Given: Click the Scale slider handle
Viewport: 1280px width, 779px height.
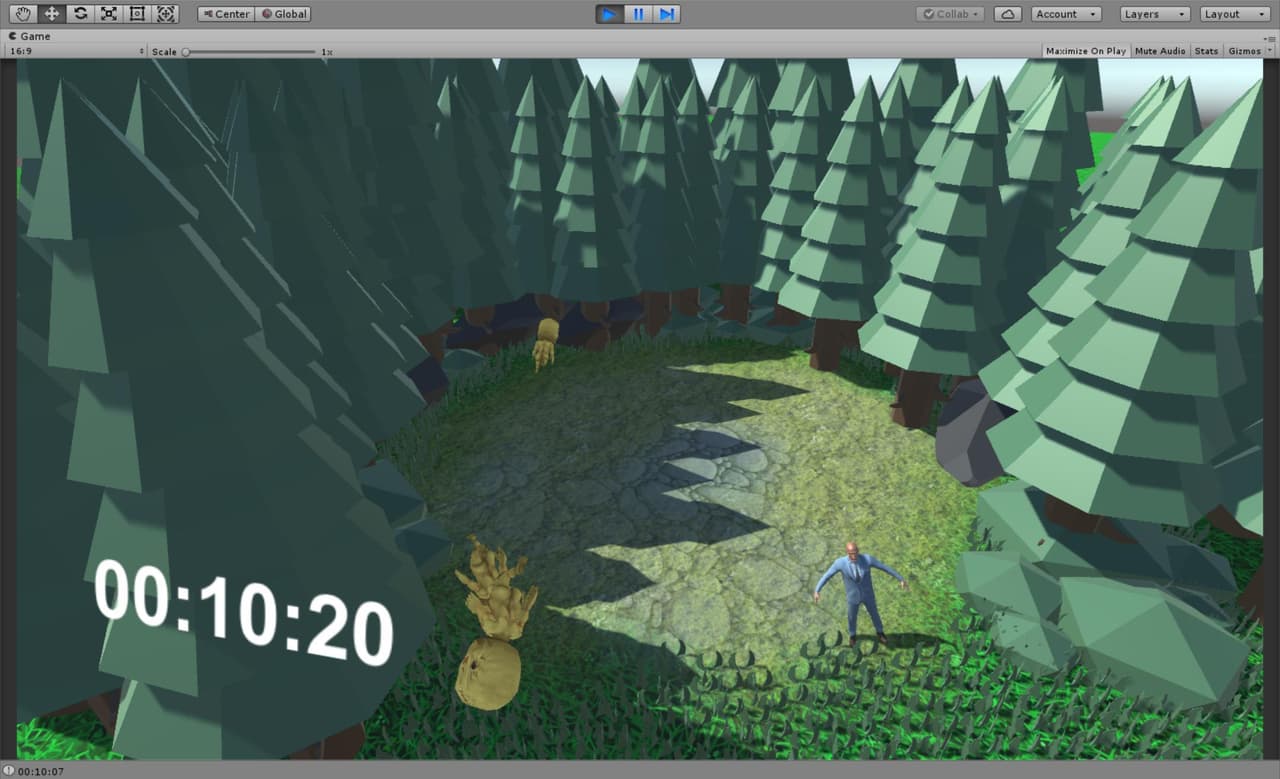Looking at the screenshot, I should click(x=186, y=51).
